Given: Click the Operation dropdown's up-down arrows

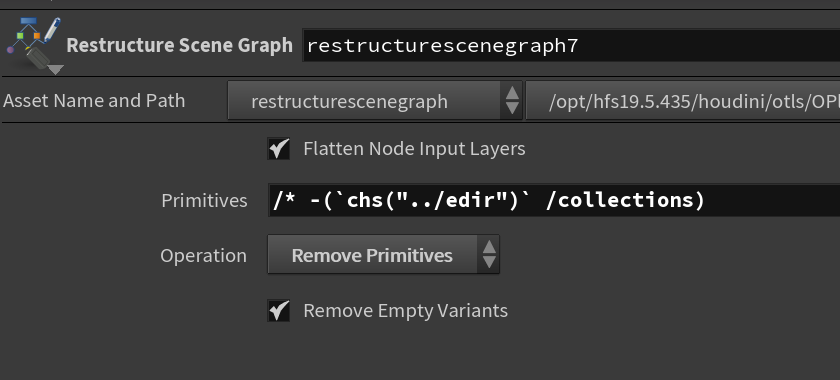Looking at the screenshot, I should pyautogui.click(x=489, y=255).
